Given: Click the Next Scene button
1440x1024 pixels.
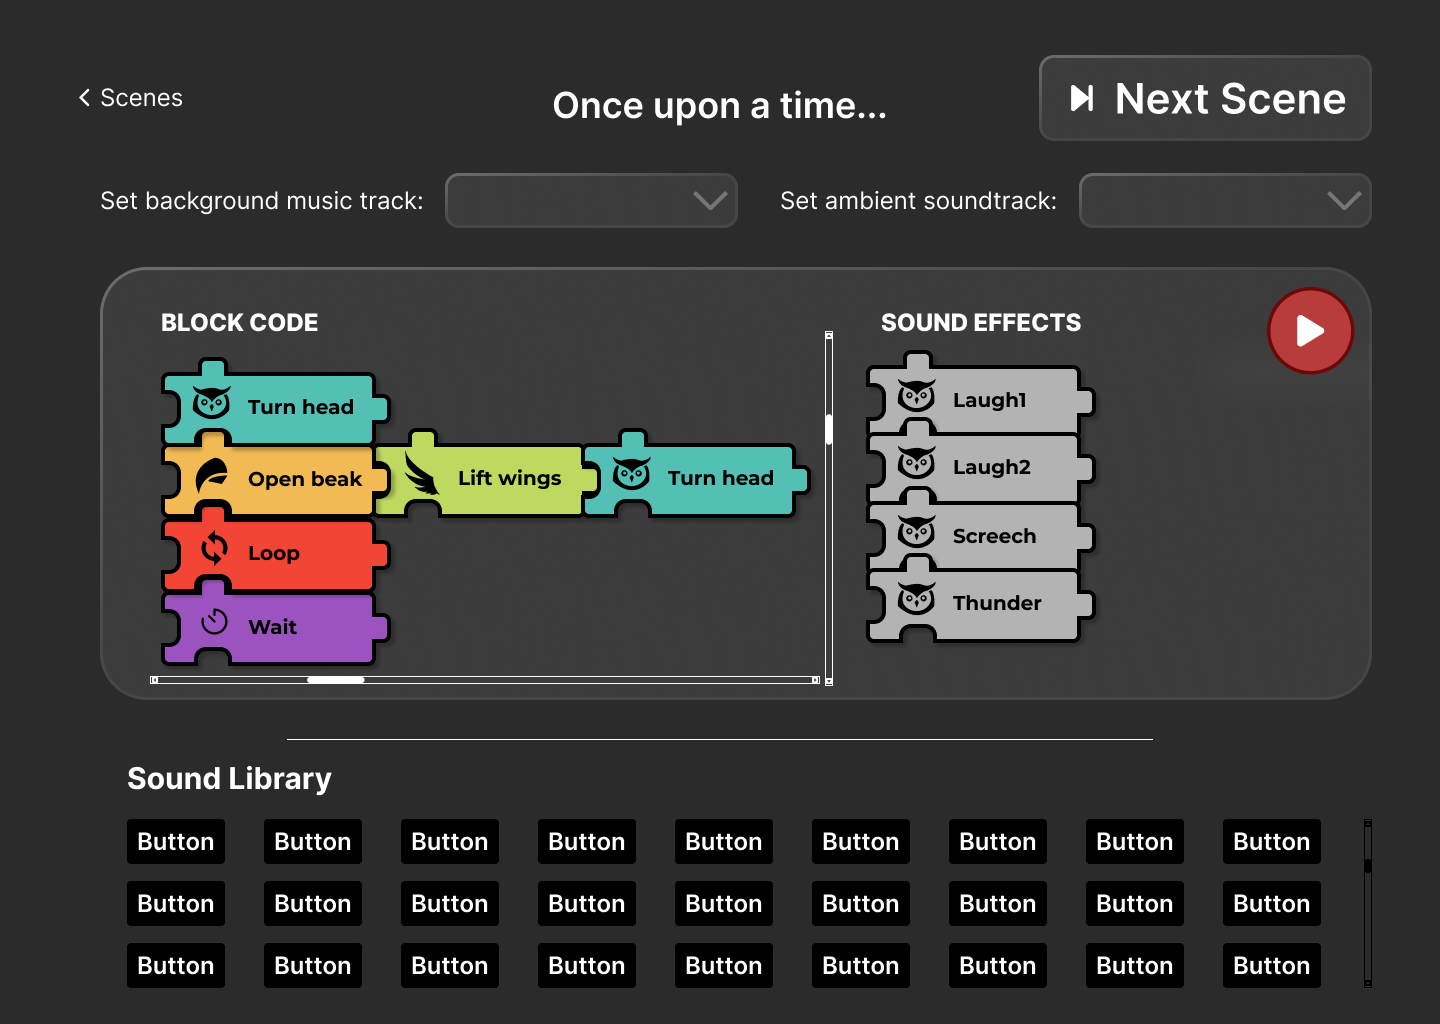Looking at the screenshot, I should tap(1205, 98).
